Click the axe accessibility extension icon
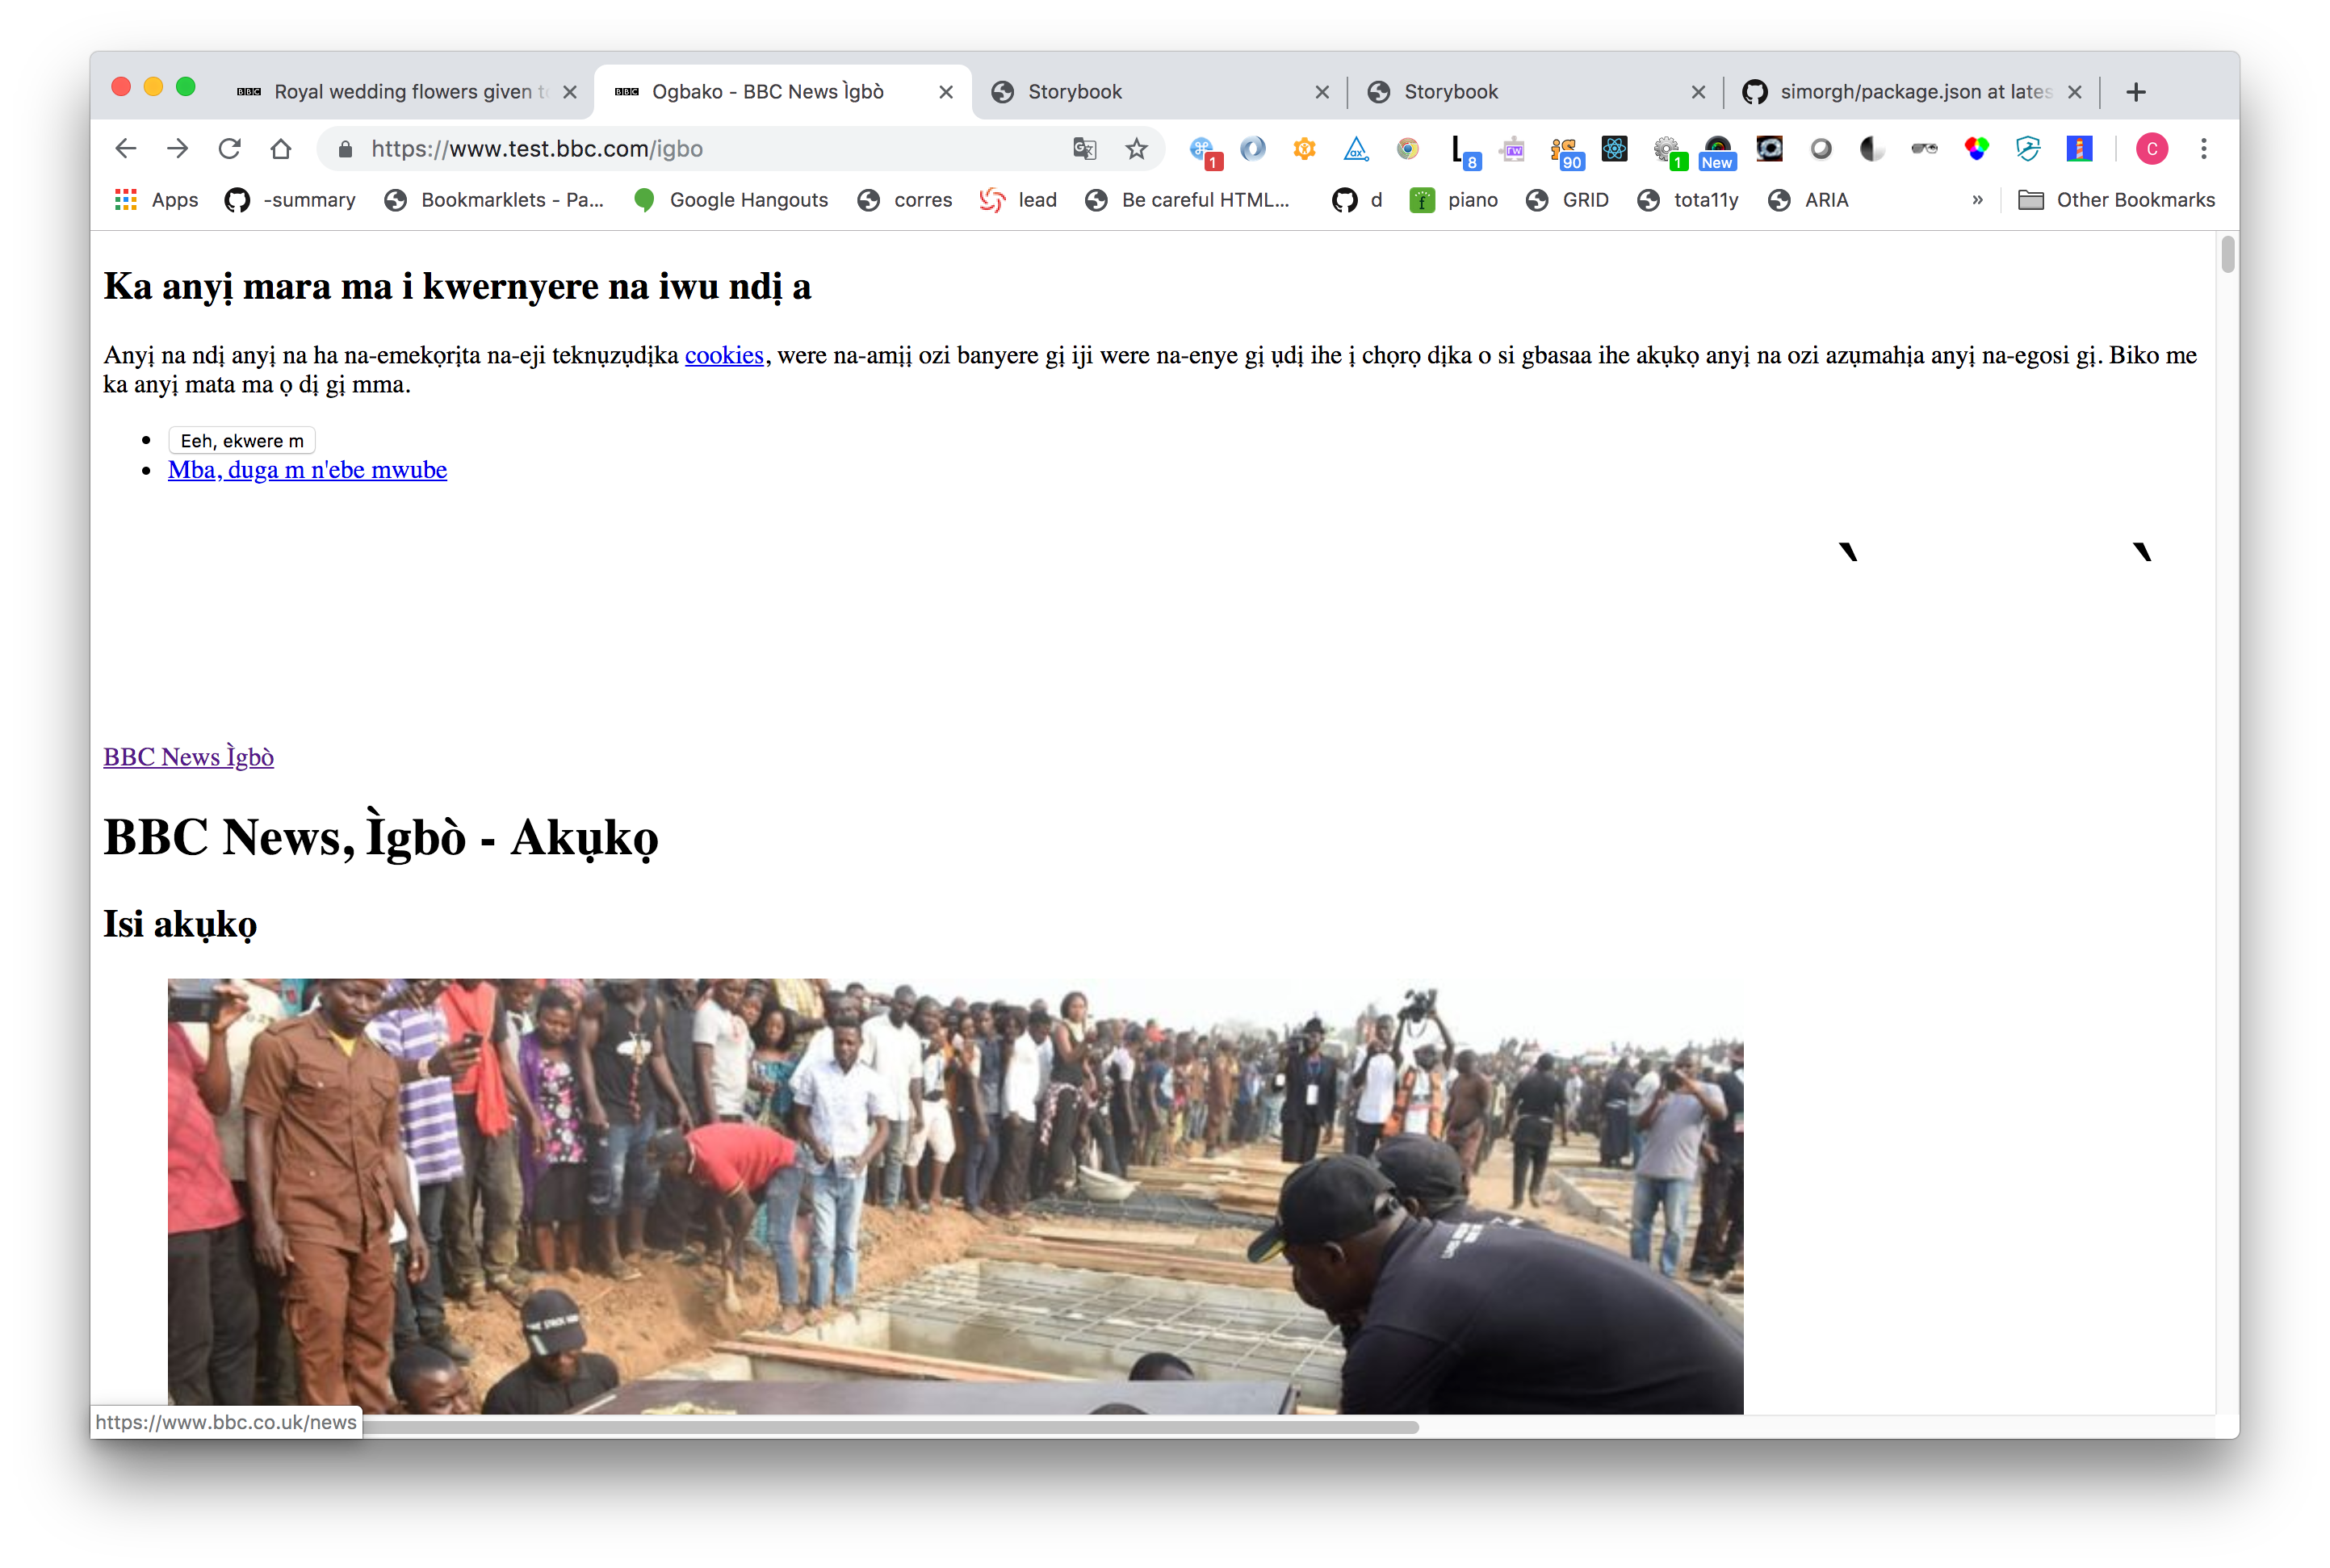Screen dimensions: 2330x1568 [x=1356, y=149]
